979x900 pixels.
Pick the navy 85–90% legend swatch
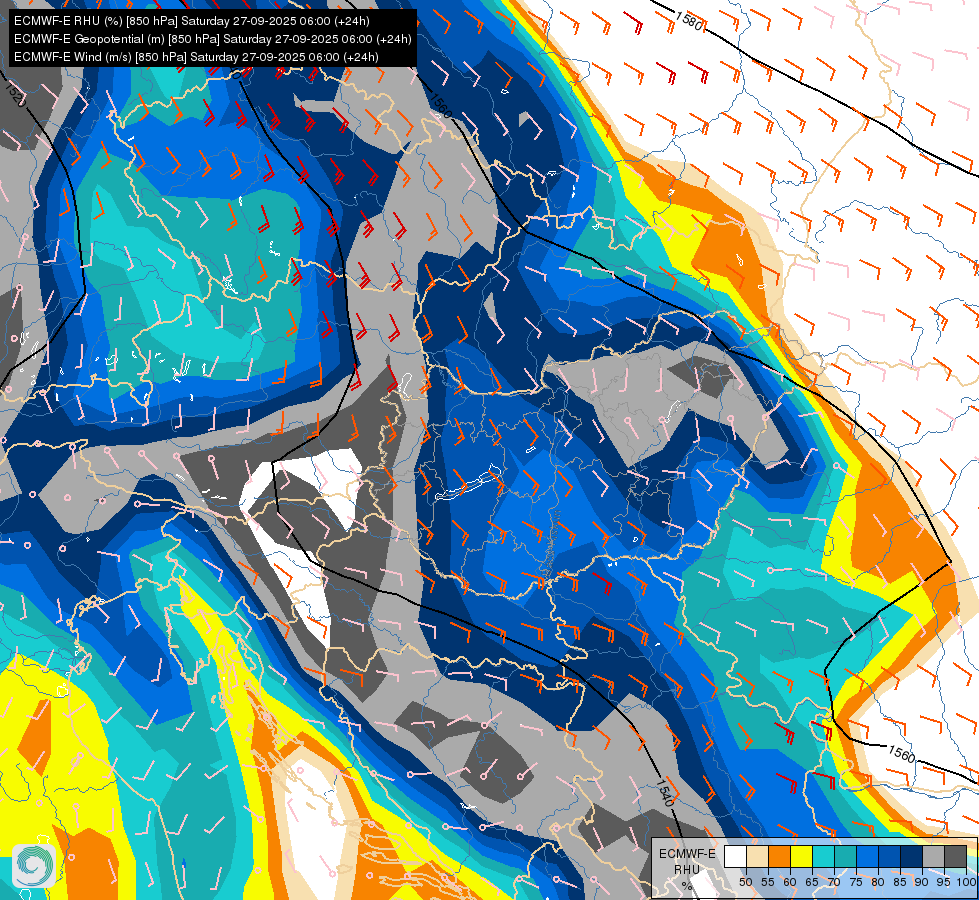[x=911, y=856]
